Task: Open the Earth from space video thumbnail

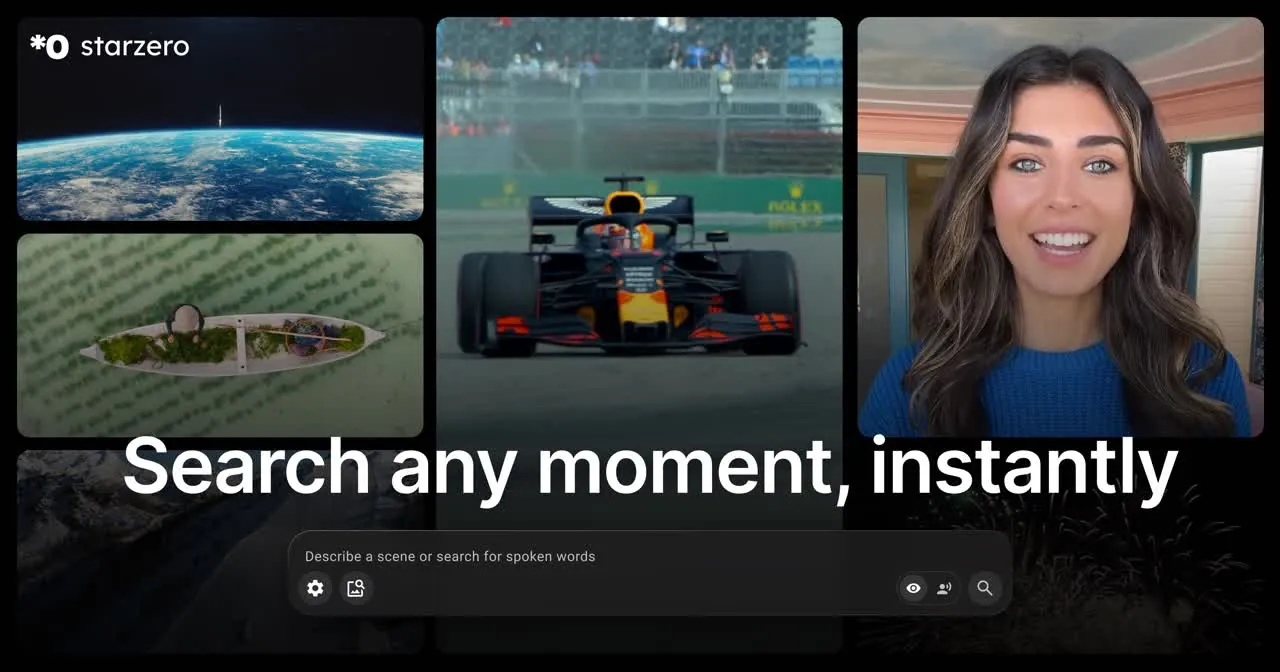Action: (x=220, y=119)
